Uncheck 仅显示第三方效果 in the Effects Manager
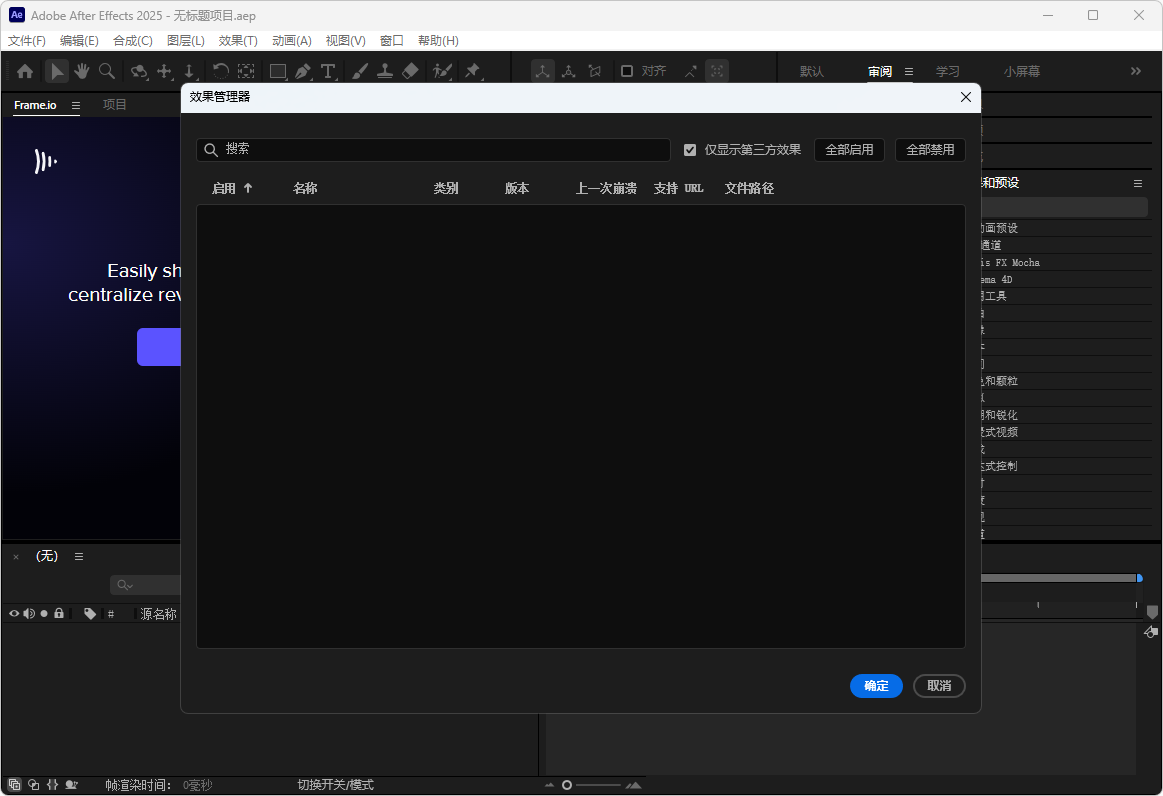The image size is (1163, 796). 690,149
